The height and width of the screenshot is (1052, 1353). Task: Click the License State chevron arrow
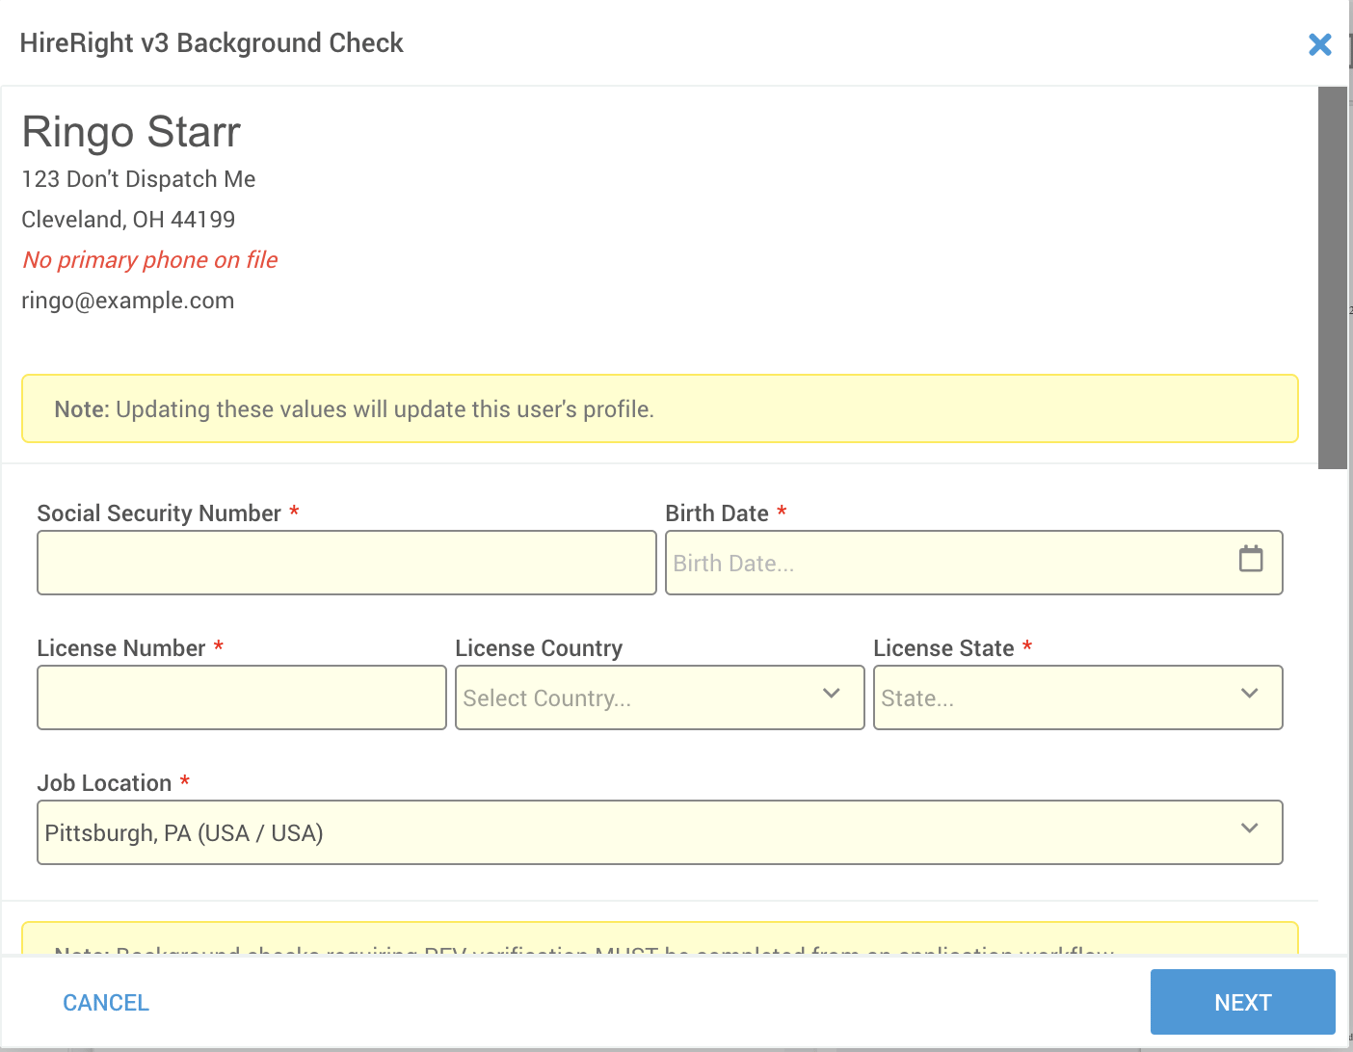point(1248,694)
